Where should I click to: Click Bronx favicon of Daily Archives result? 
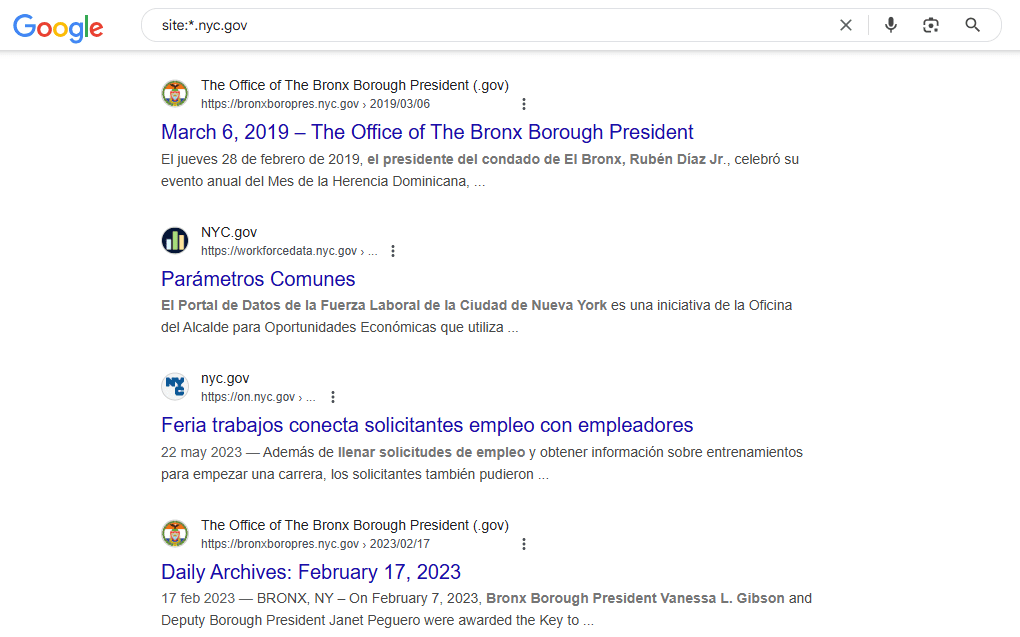[x=175, y=534]
